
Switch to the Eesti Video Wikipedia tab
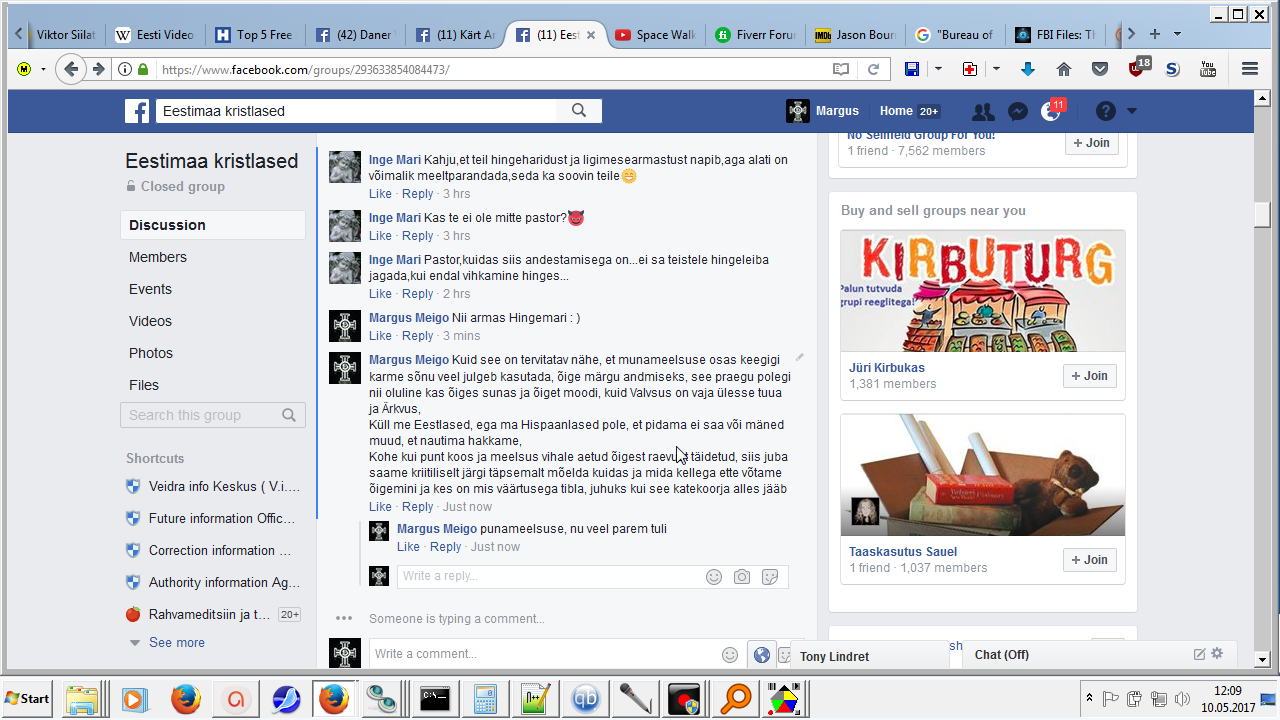coord(154,34)
